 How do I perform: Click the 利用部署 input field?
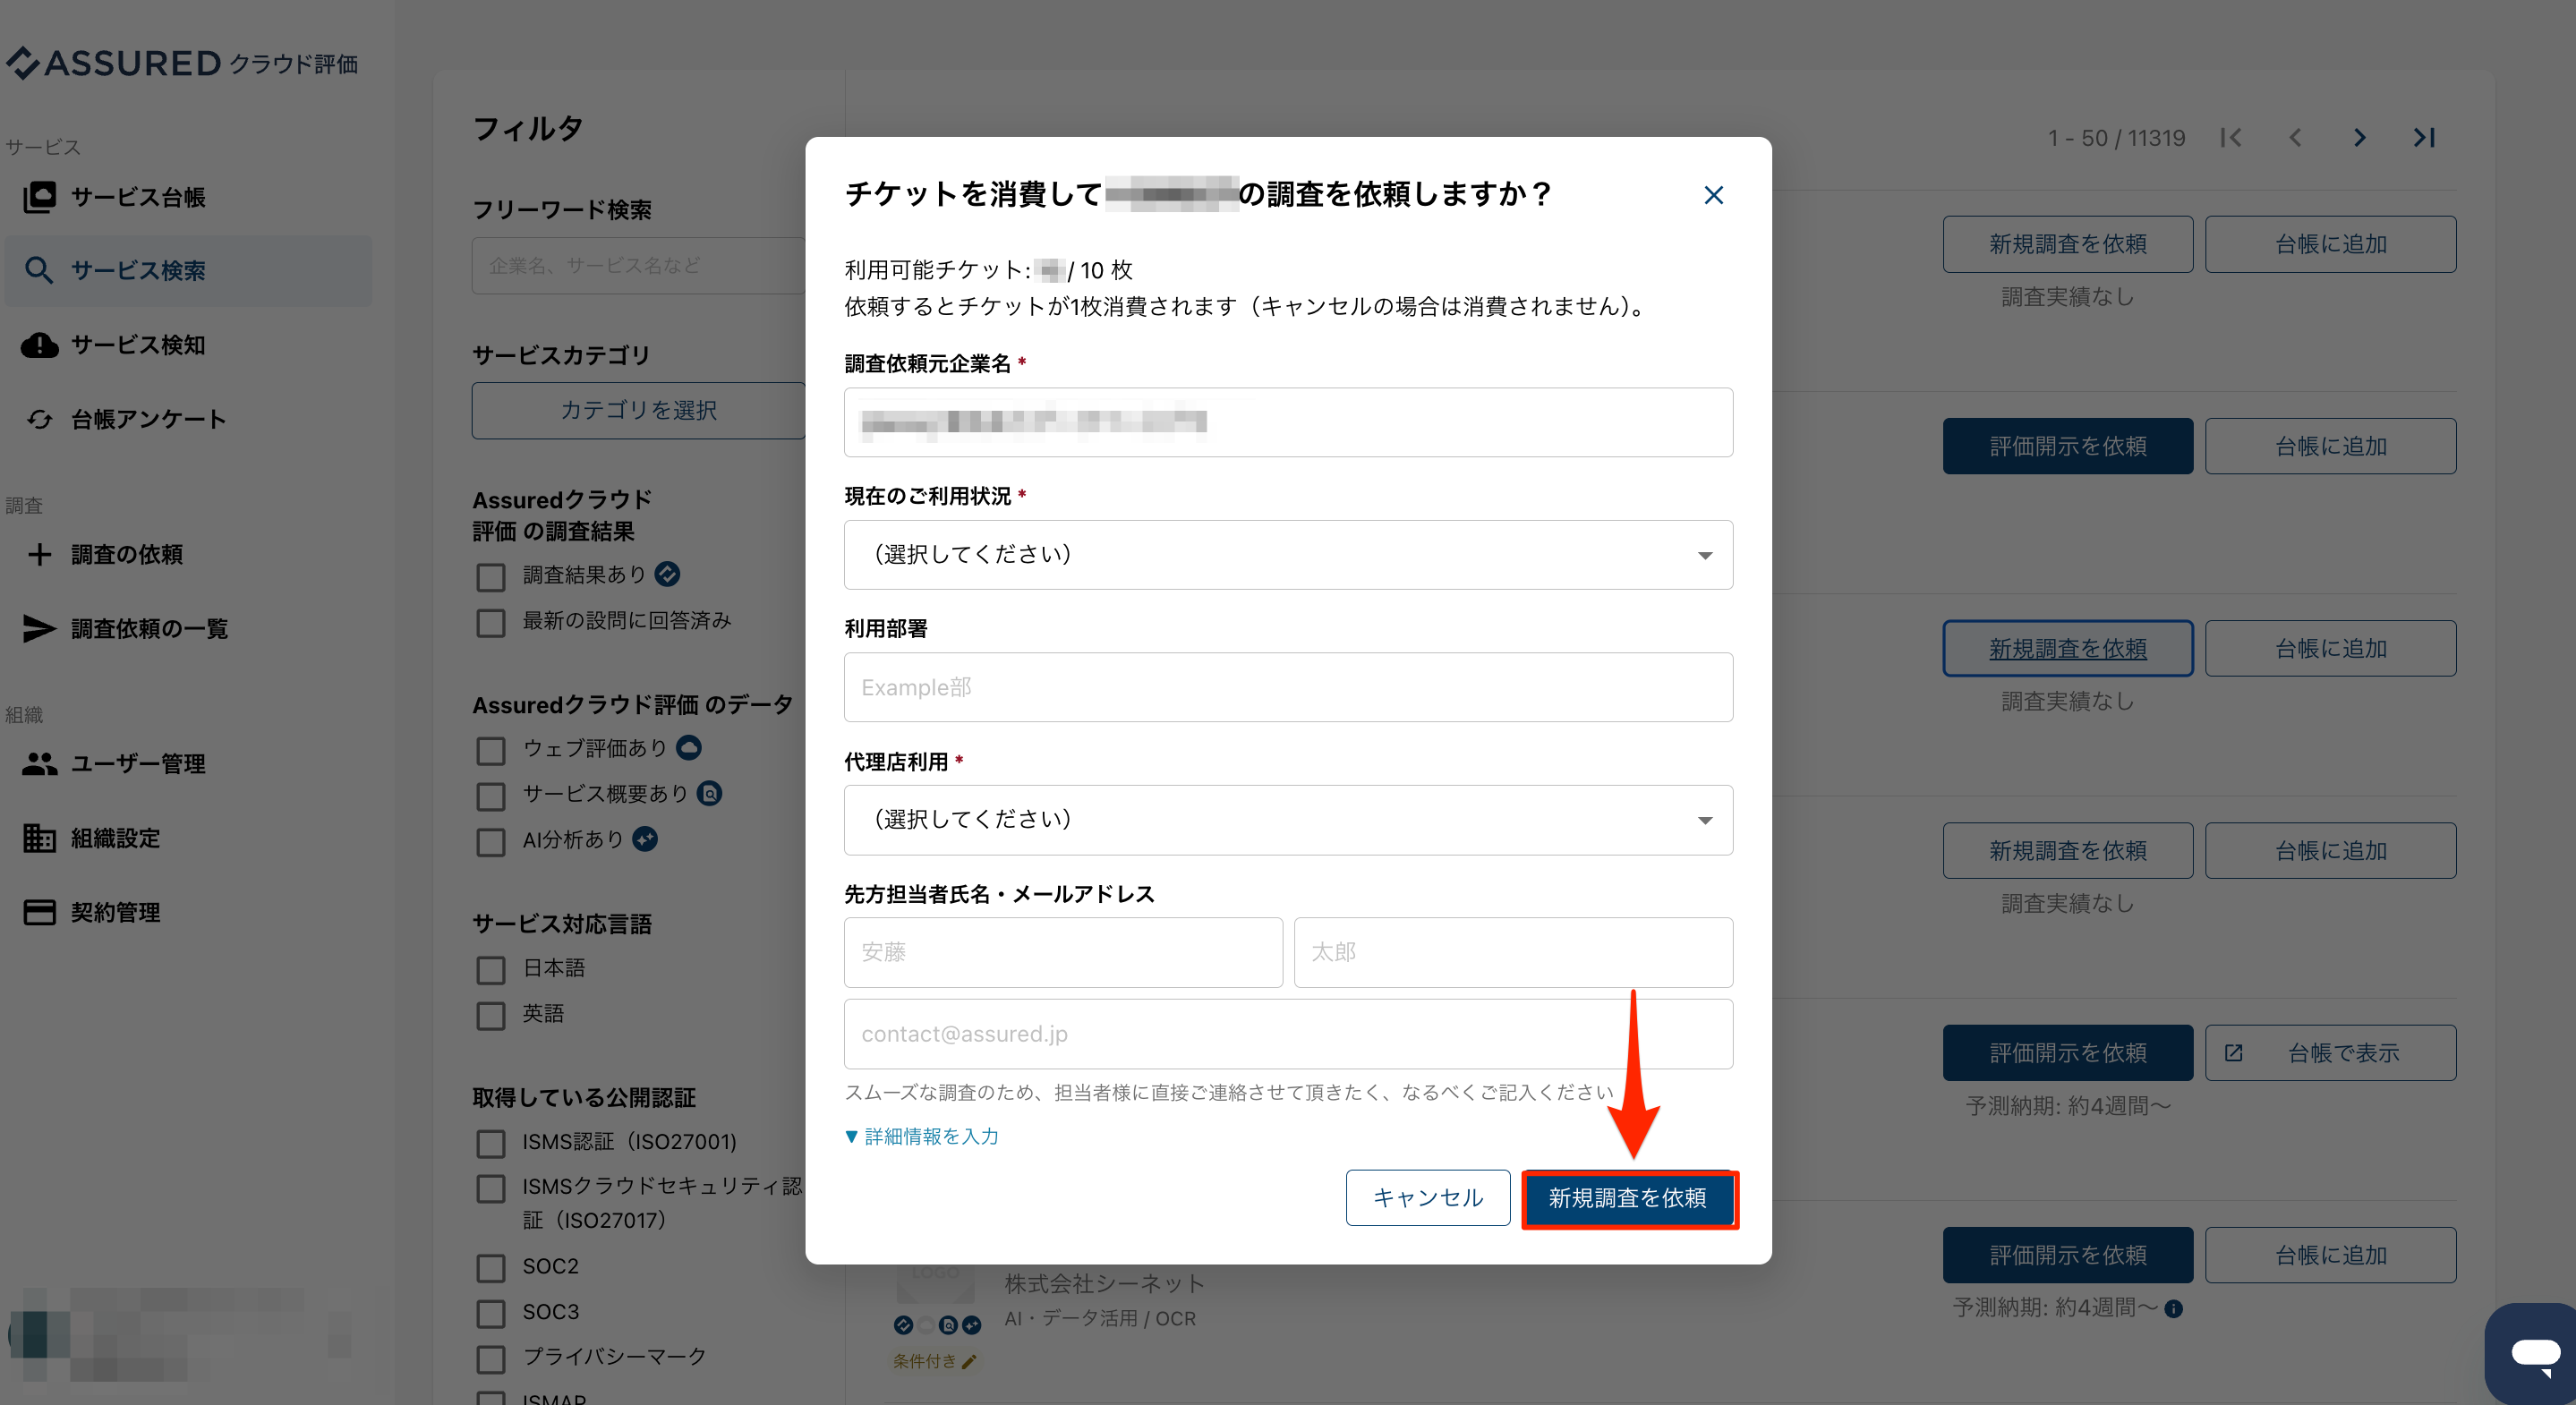[x=1288, y=687]
